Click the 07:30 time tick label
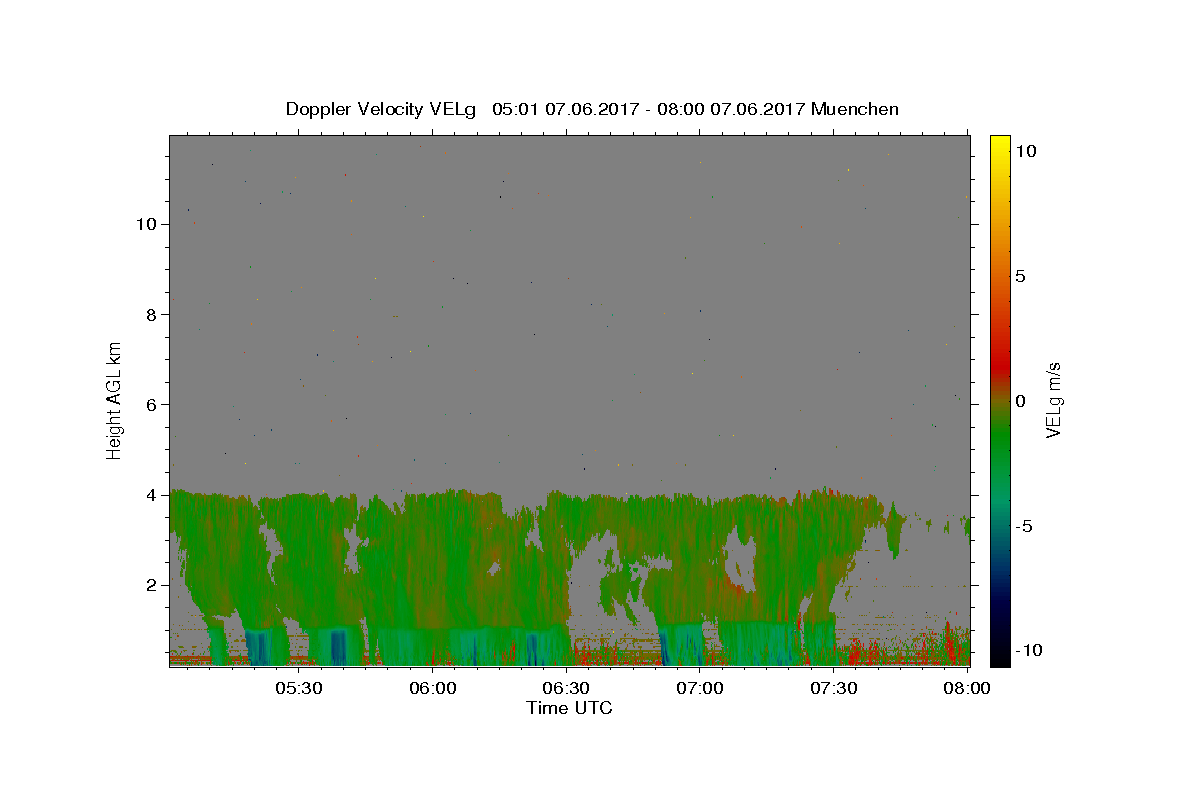1200x800 pixels. 833,688
